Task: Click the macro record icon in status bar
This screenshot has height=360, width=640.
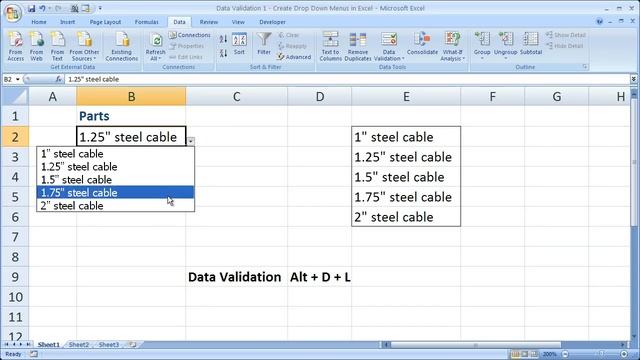Action: (34, 354)
